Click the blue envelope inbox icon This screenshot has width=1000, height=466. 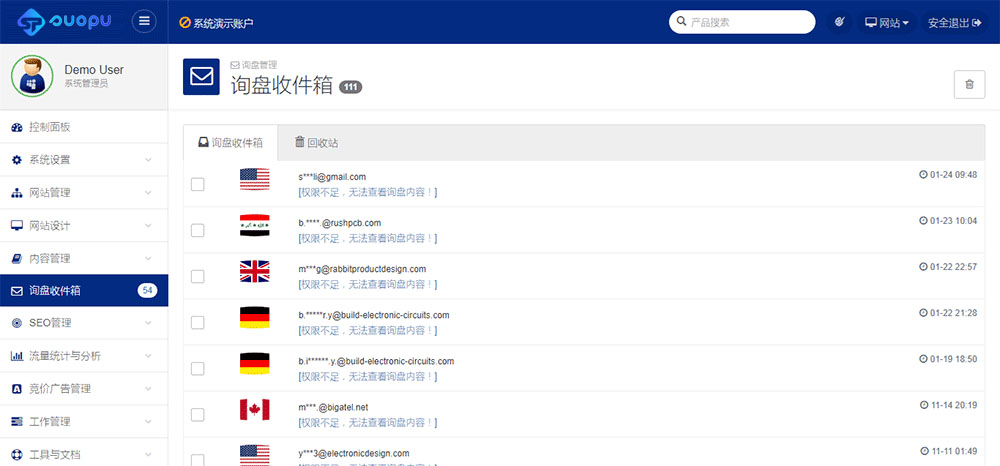(202, 76)
